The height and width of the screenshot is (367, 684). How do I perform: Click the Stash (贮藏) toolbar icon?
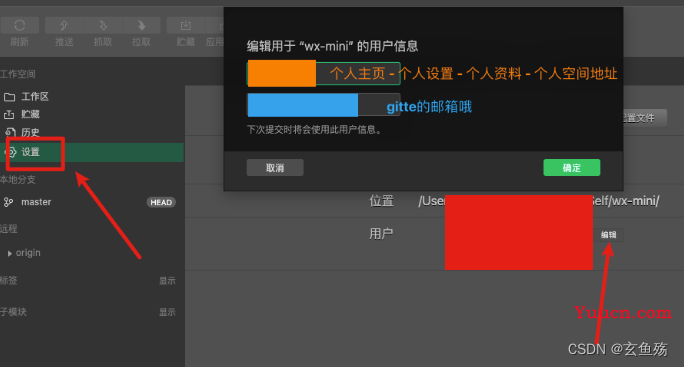click(186, 25)
